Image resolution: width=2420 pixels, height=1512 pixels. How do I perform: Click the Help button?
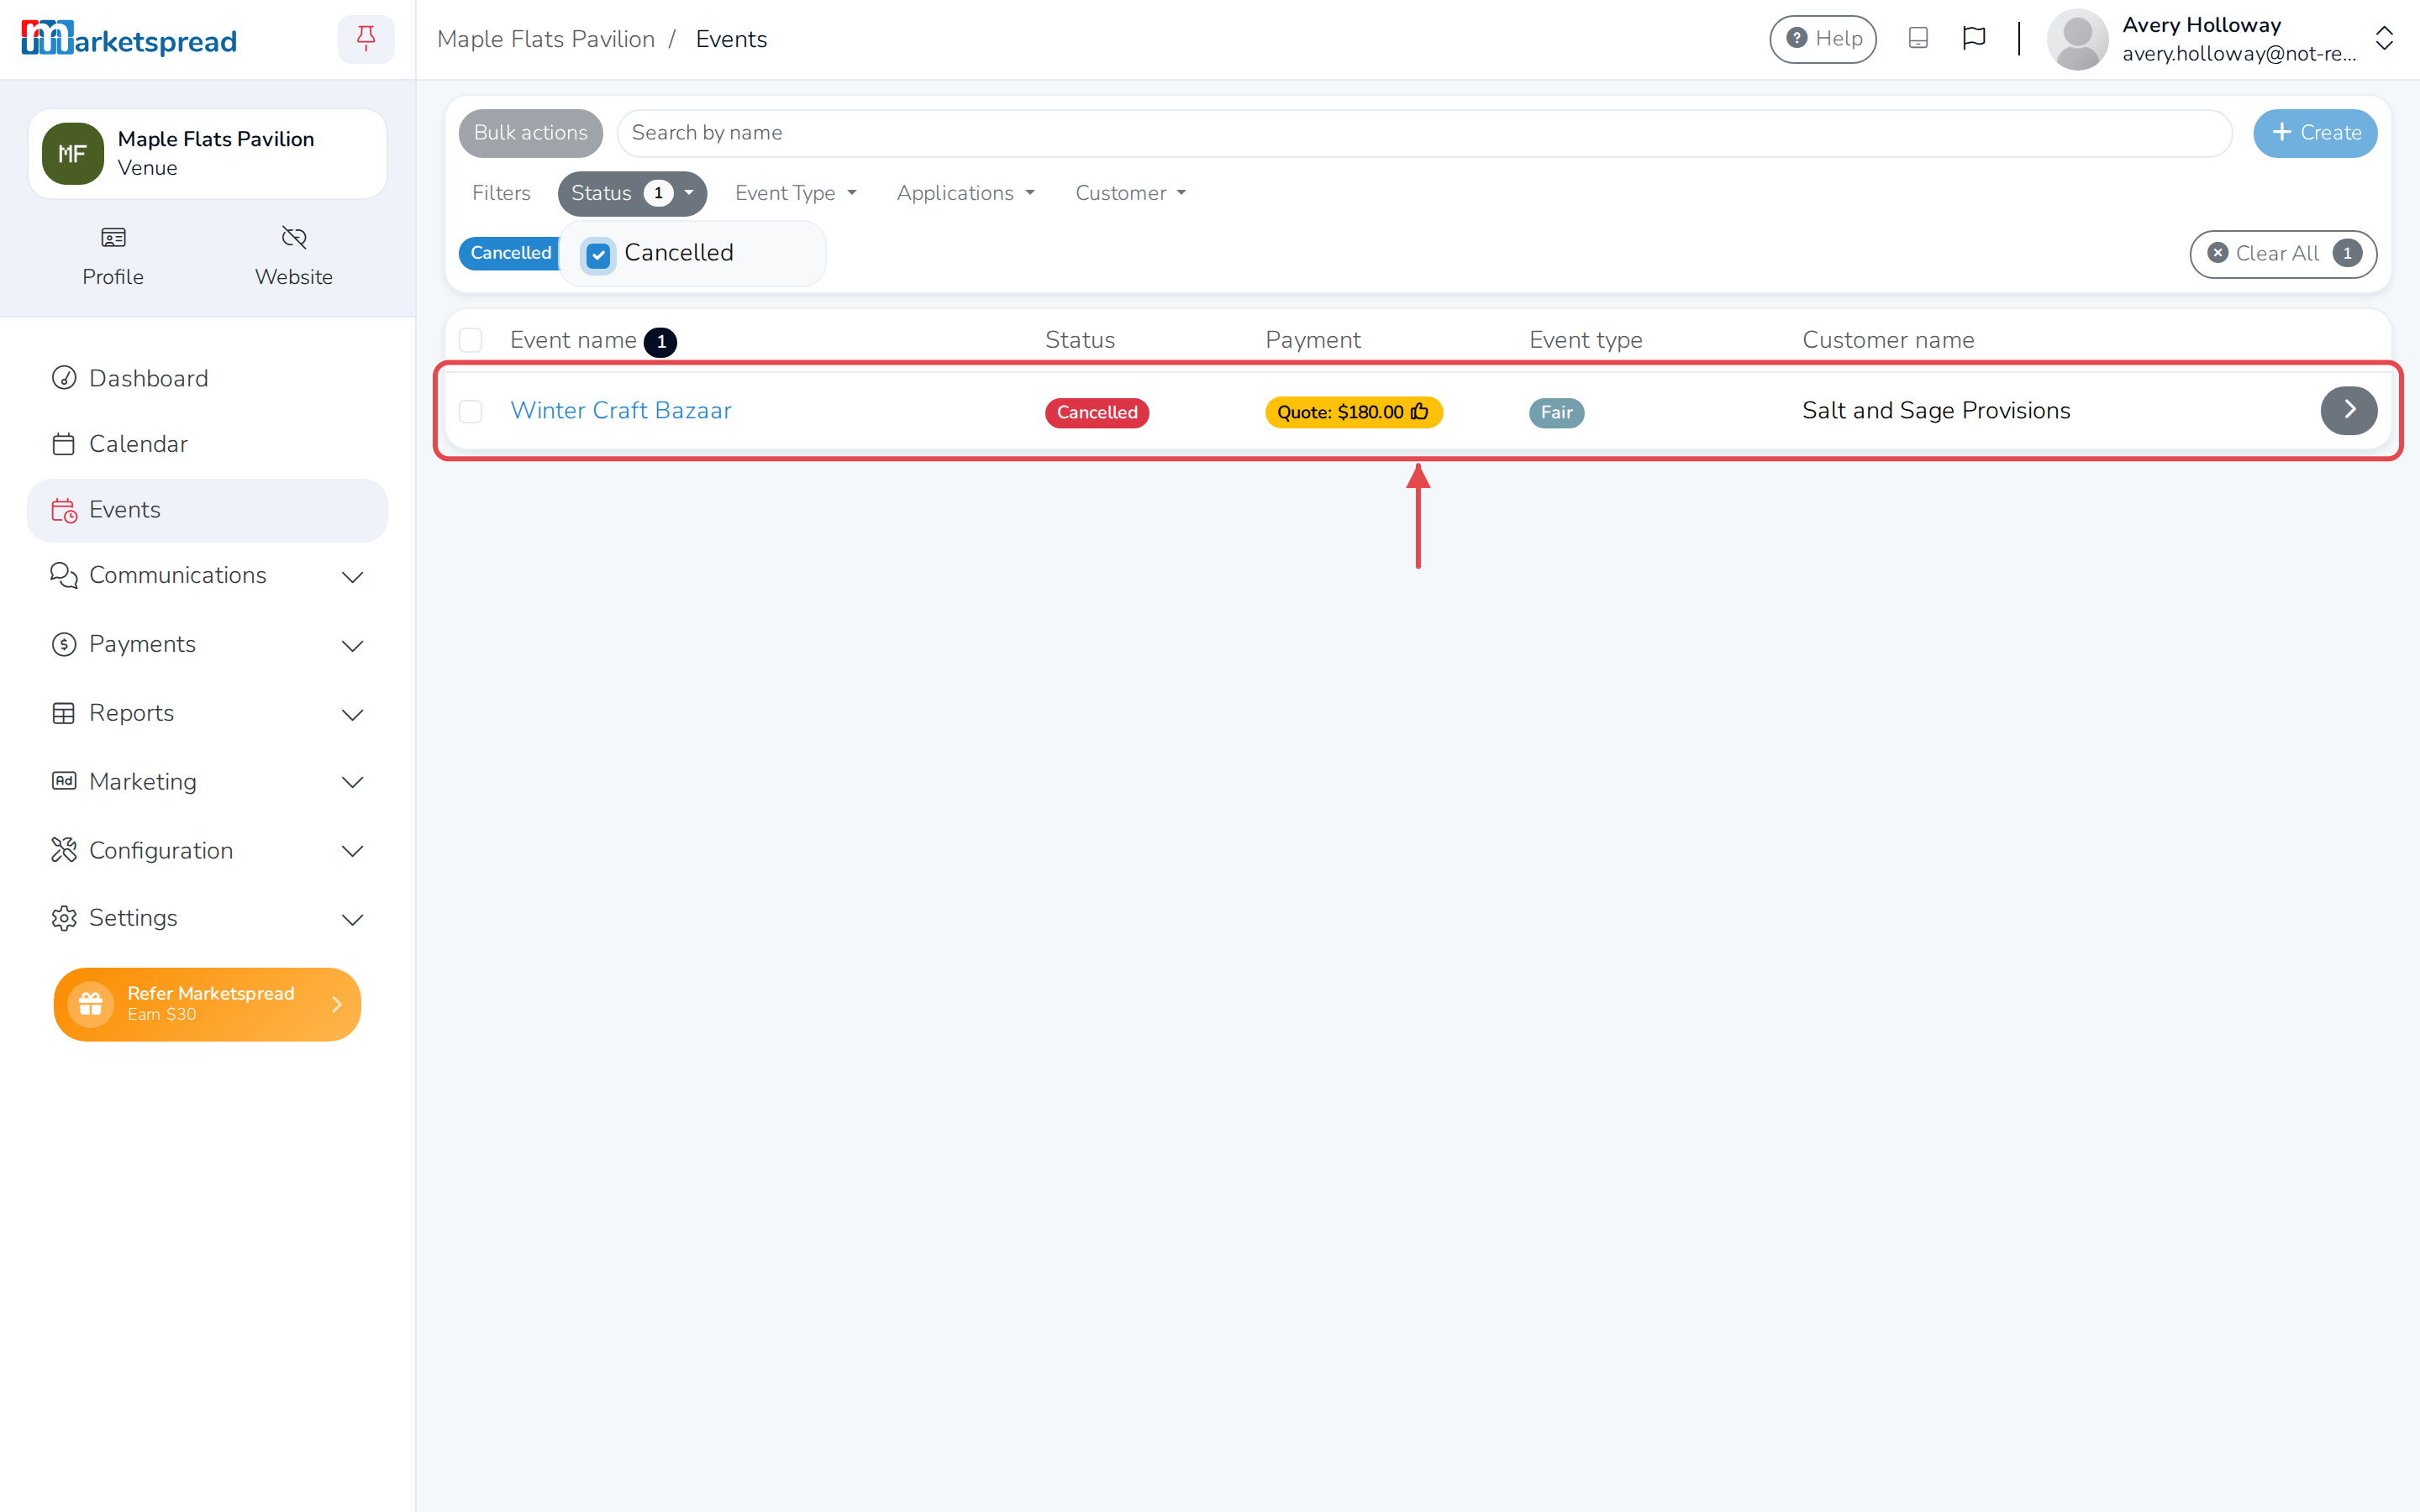pyautogui.click(x=1823, y=39)
